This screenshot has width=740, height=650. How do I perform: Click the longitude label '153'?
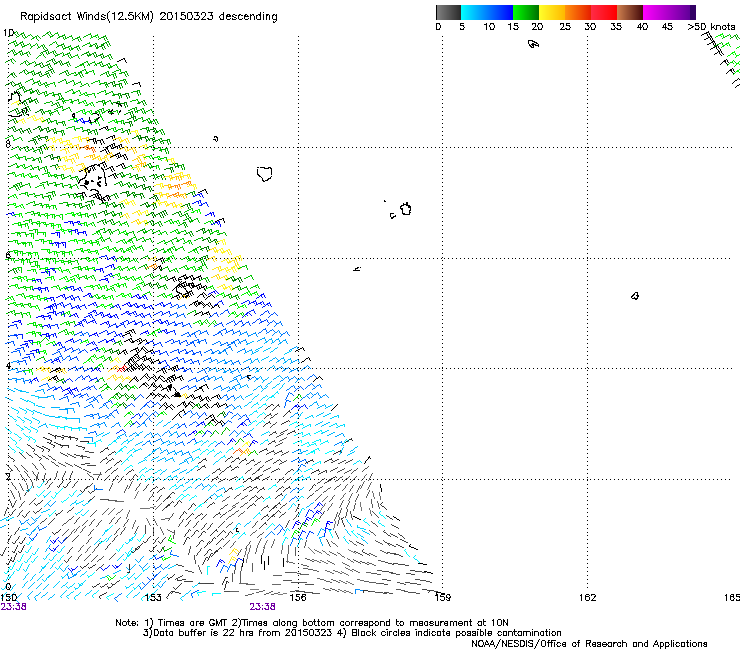(x=153, y=598)
